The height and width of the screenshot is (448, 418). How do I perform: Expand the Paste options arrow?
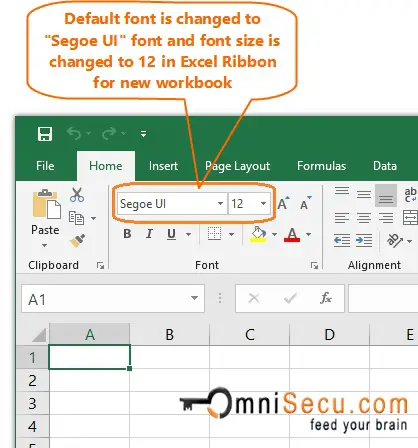(45, 245)
